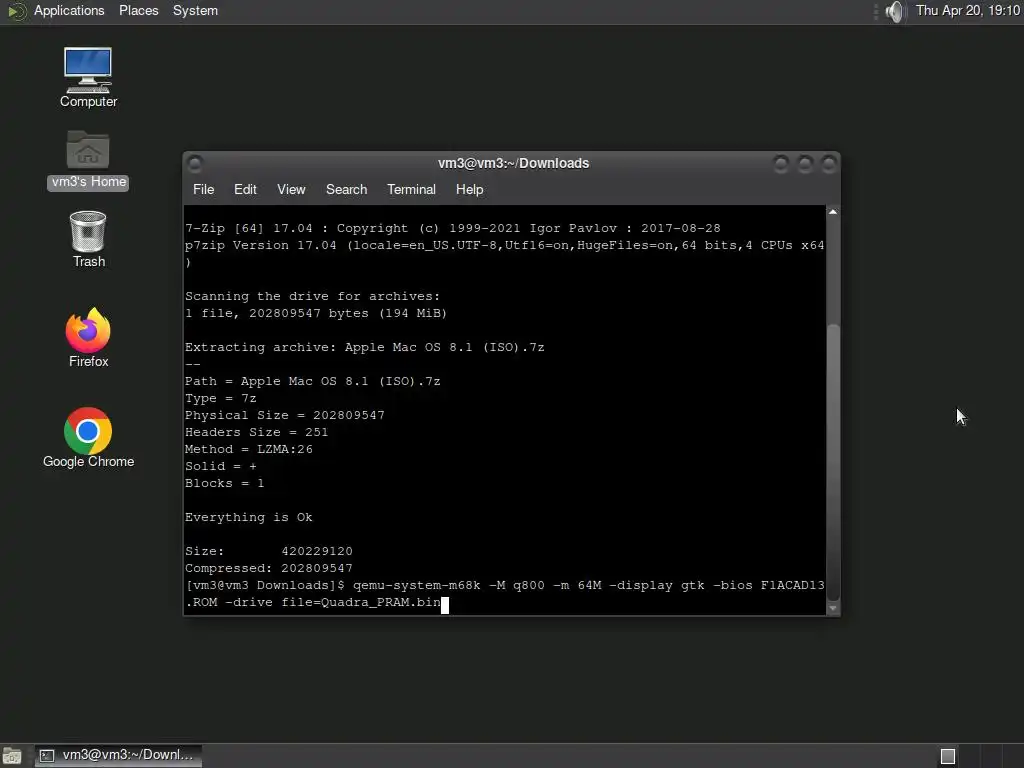Launch Firefox from the desktop
Viewport: 1024px width, 768px height.
(x=88, y=338)
